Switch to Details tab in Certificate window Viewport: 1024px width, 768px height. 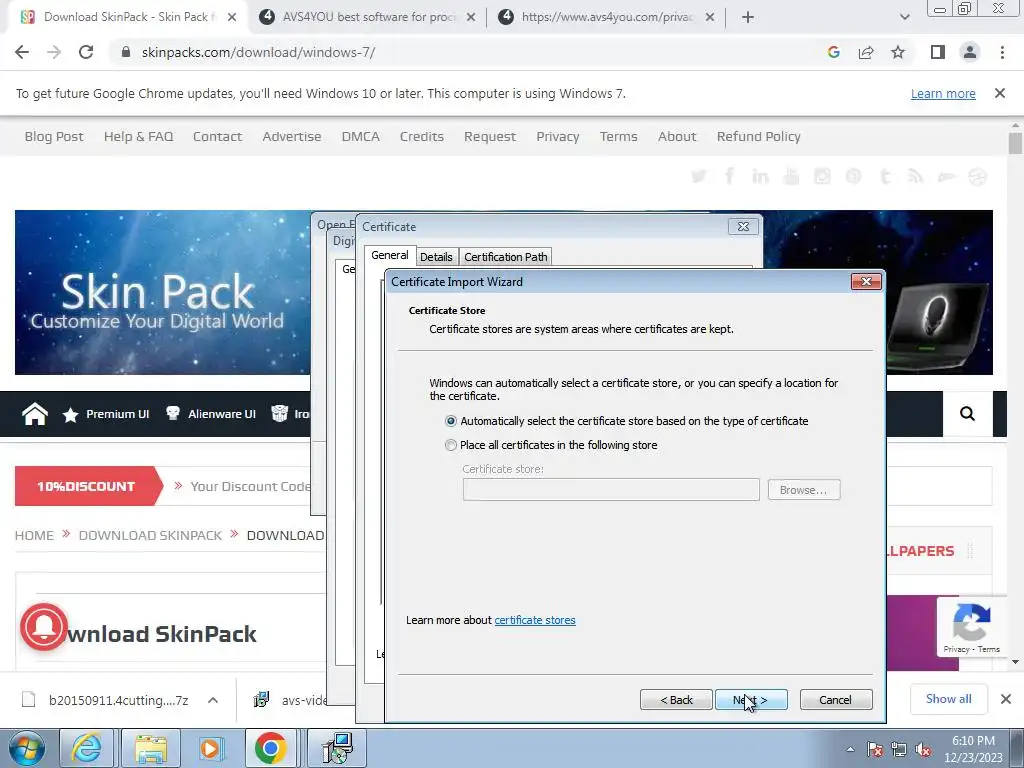(436, 257)
